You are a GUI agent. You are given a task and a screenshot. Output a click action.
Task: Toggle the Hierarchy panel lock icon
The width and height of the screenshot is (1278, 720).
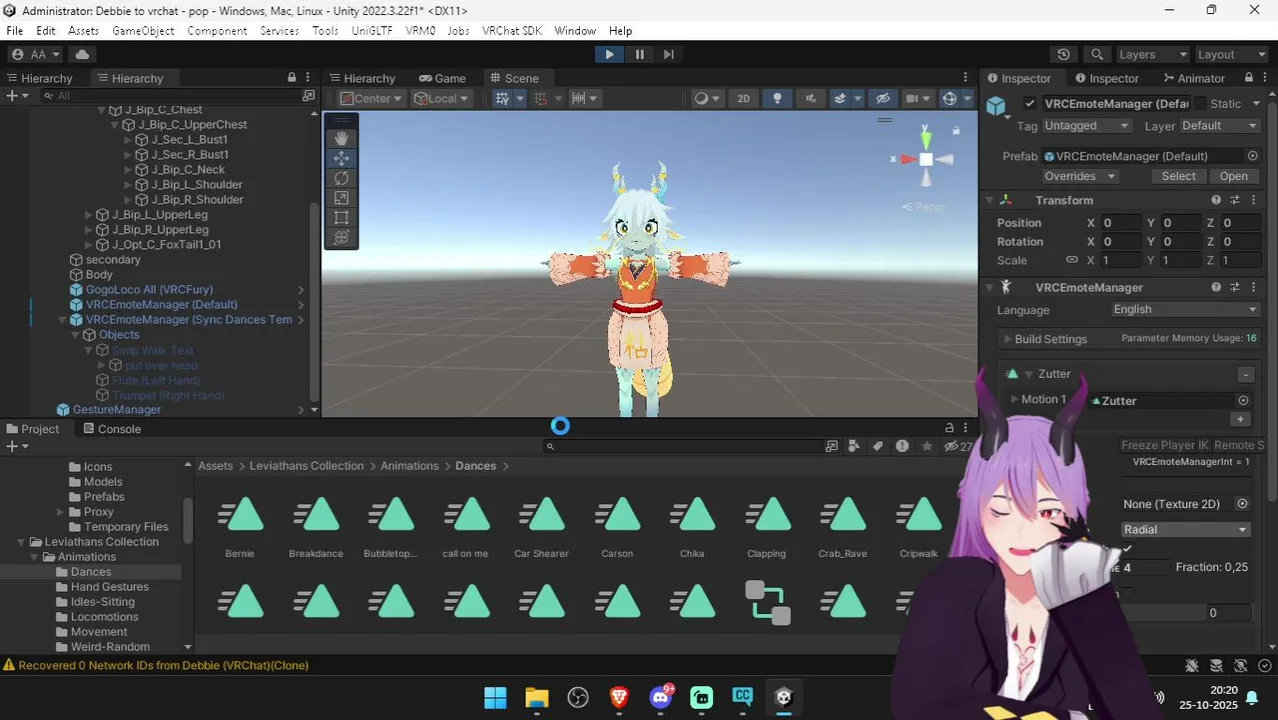point(292,77)
